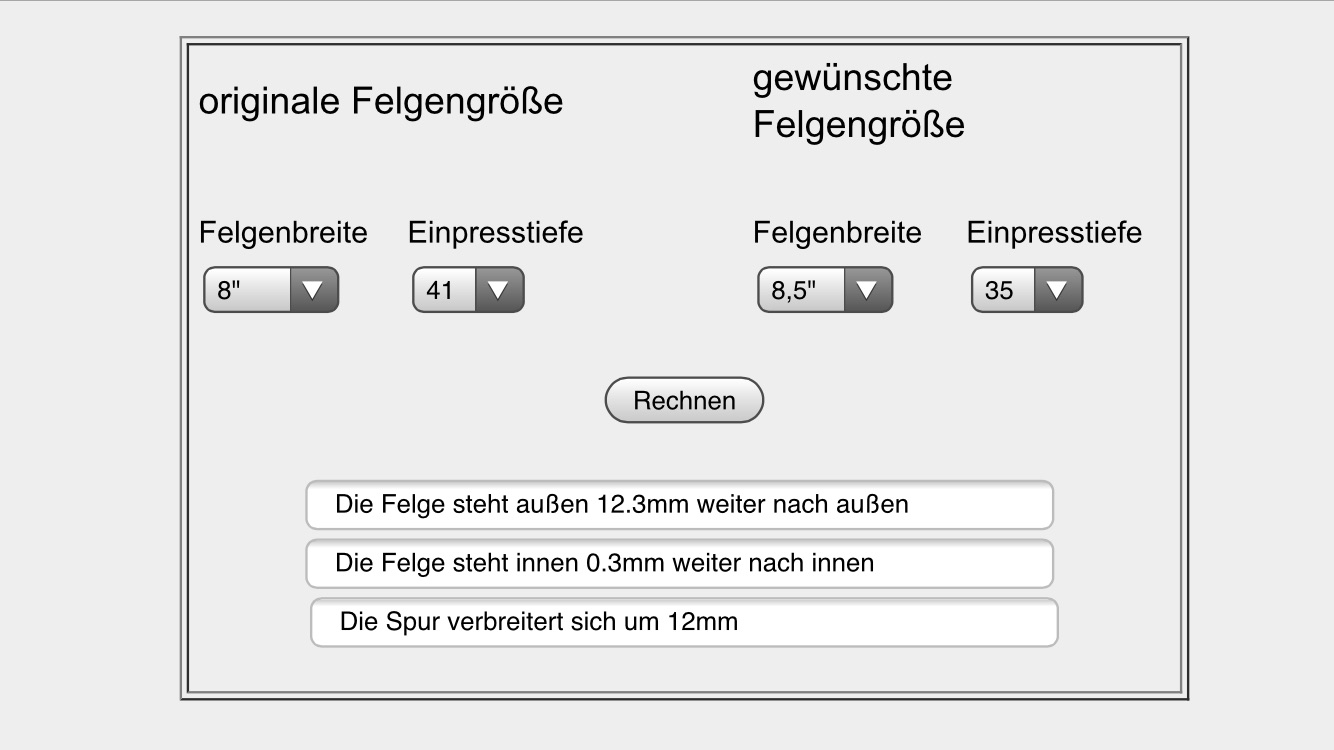Image resolution: width=1334 pixels, height=750 pixels.
Task: Click the Felgenbreite label under gewünschte Felgengröße
Action: (837, 233)
